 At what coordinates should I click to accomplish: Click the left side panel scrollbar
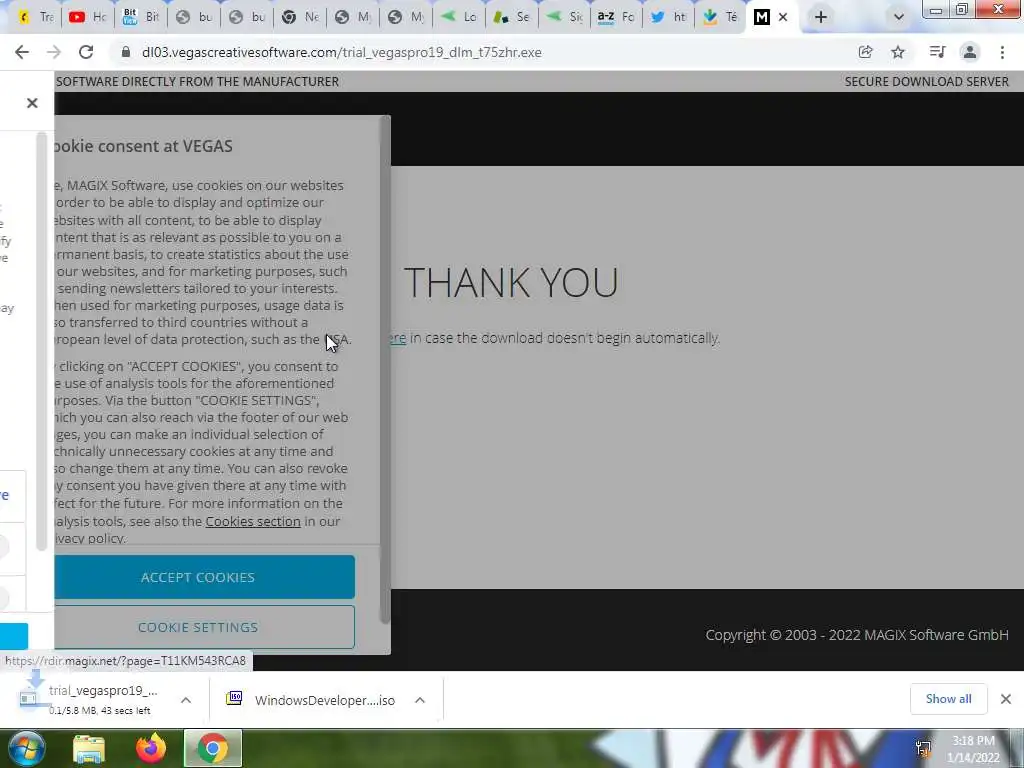41,341
